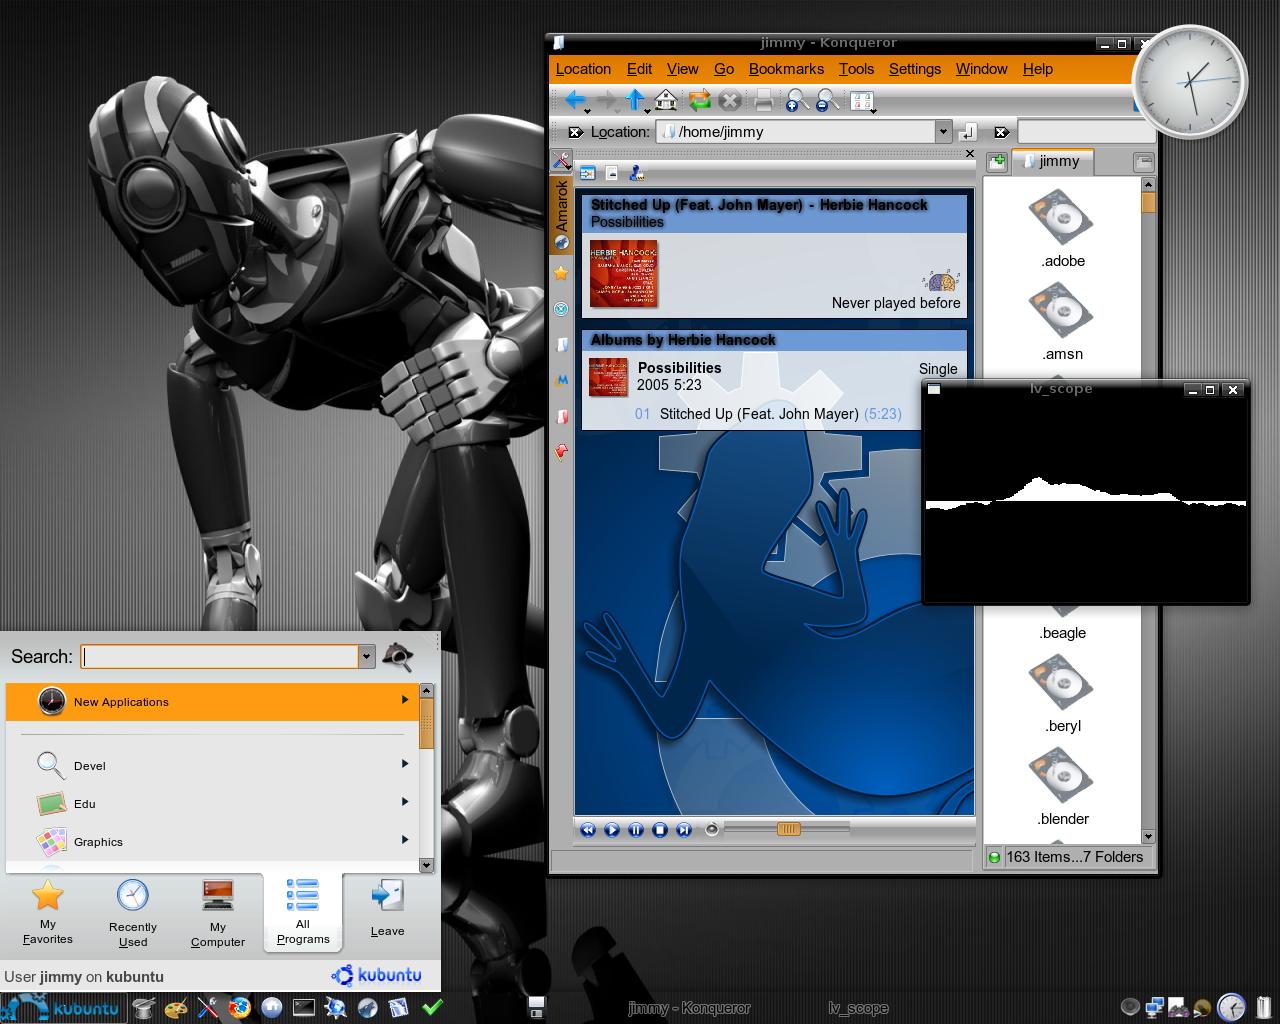The width and height of the screenshot is (1280, 1024).
Task: Stop playback in Amarok sidebar player
Action: 660,829
